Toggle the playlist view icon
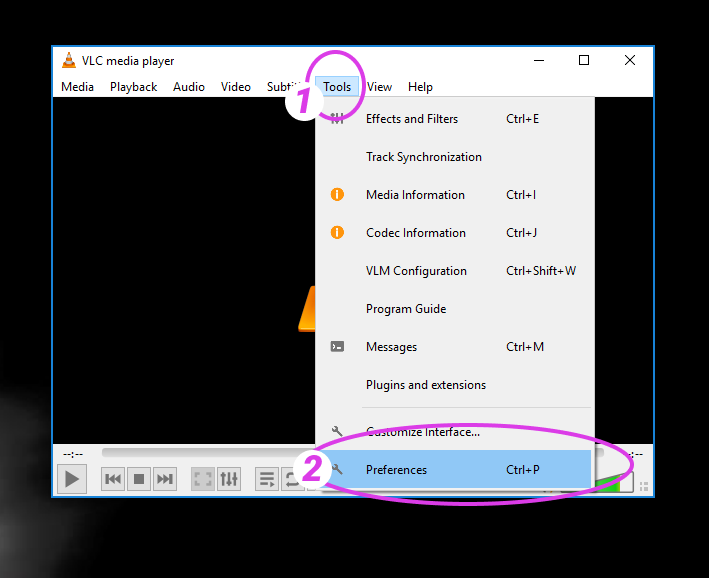 (x=267, y=480)
